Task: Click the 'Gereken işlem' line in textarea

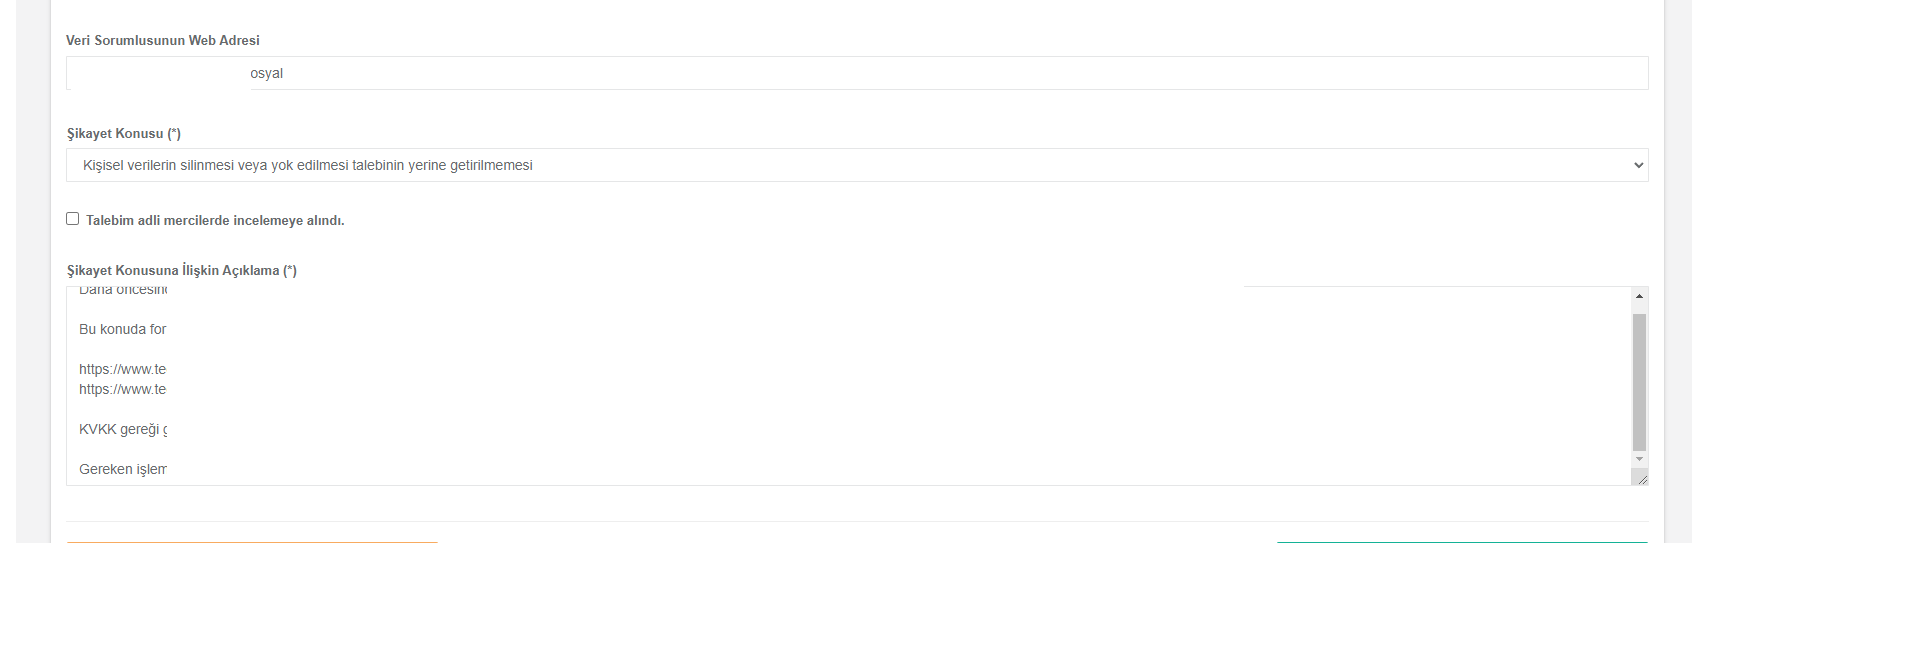Action: (122, 469)
